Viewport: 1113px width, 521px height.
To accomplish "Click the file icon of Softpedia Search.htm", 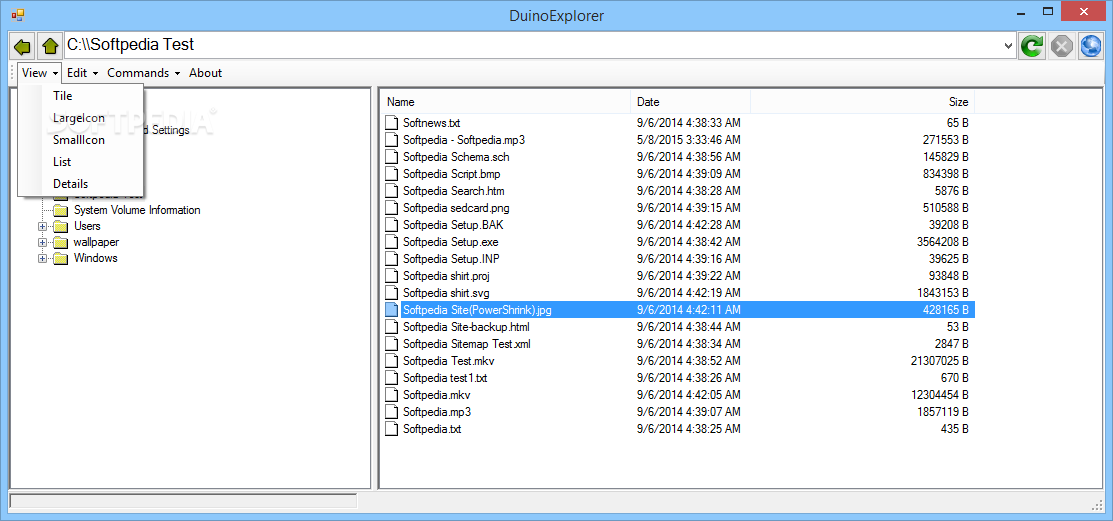I will (392, 191).
